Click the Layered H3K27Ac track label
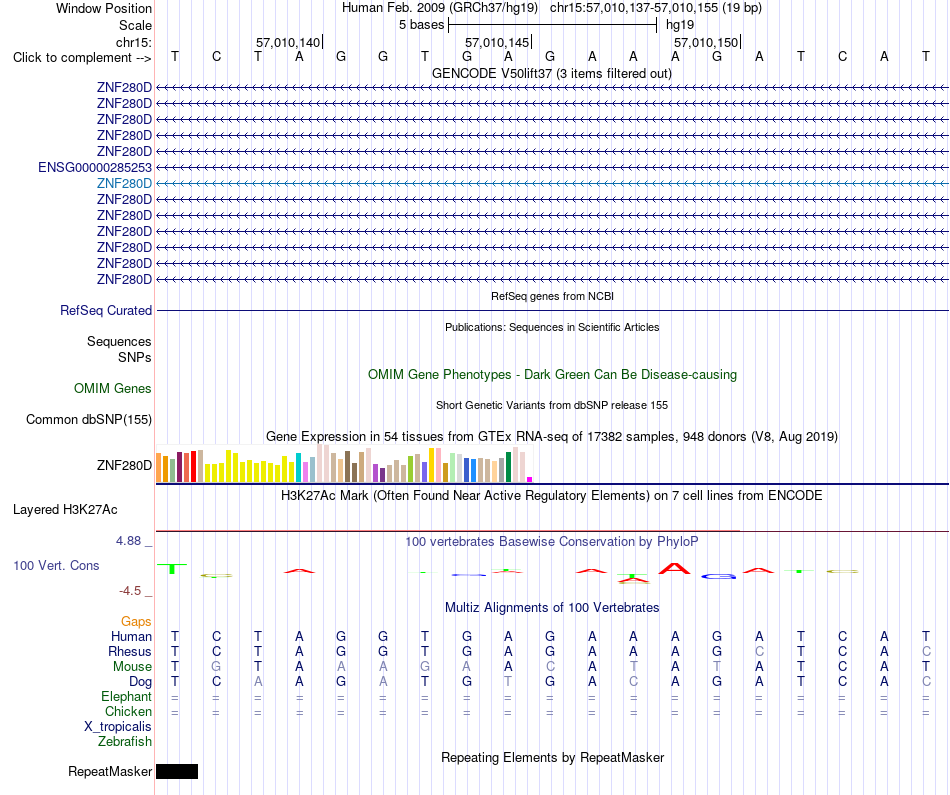The width and height of the screenshot is (950, 795). (x=65, y=510)
